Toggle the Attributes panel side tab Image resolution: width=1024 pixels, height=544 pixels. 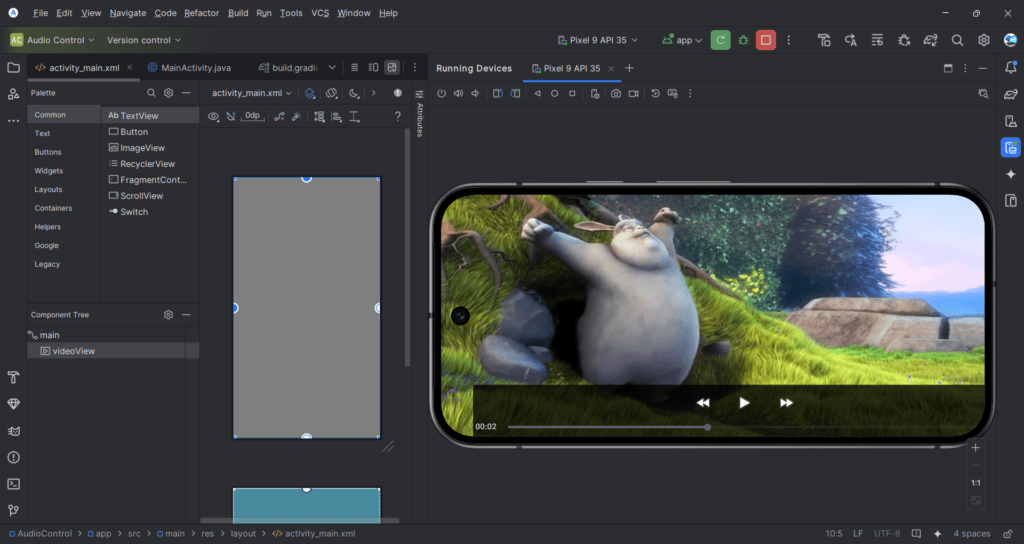pyautogui.click(x=419, y=113)
